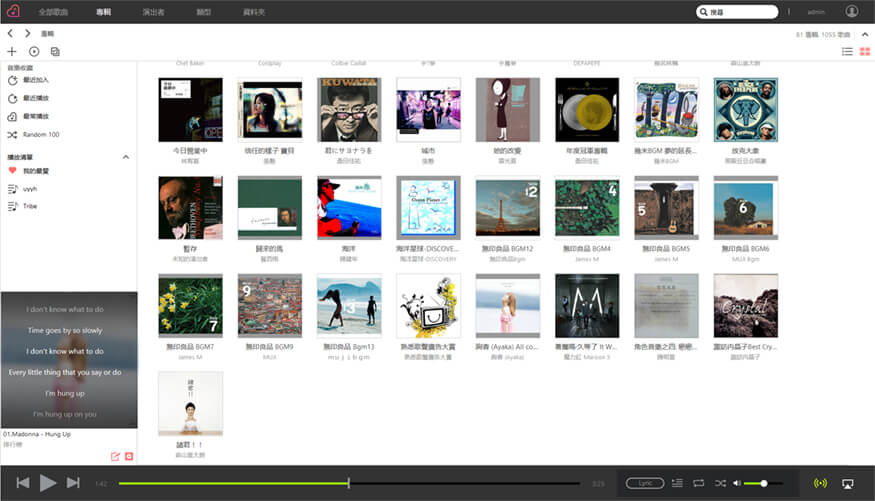Open the blue elephant album cover
The height and width of the screenshot is (501, 875).
(746, 109)
